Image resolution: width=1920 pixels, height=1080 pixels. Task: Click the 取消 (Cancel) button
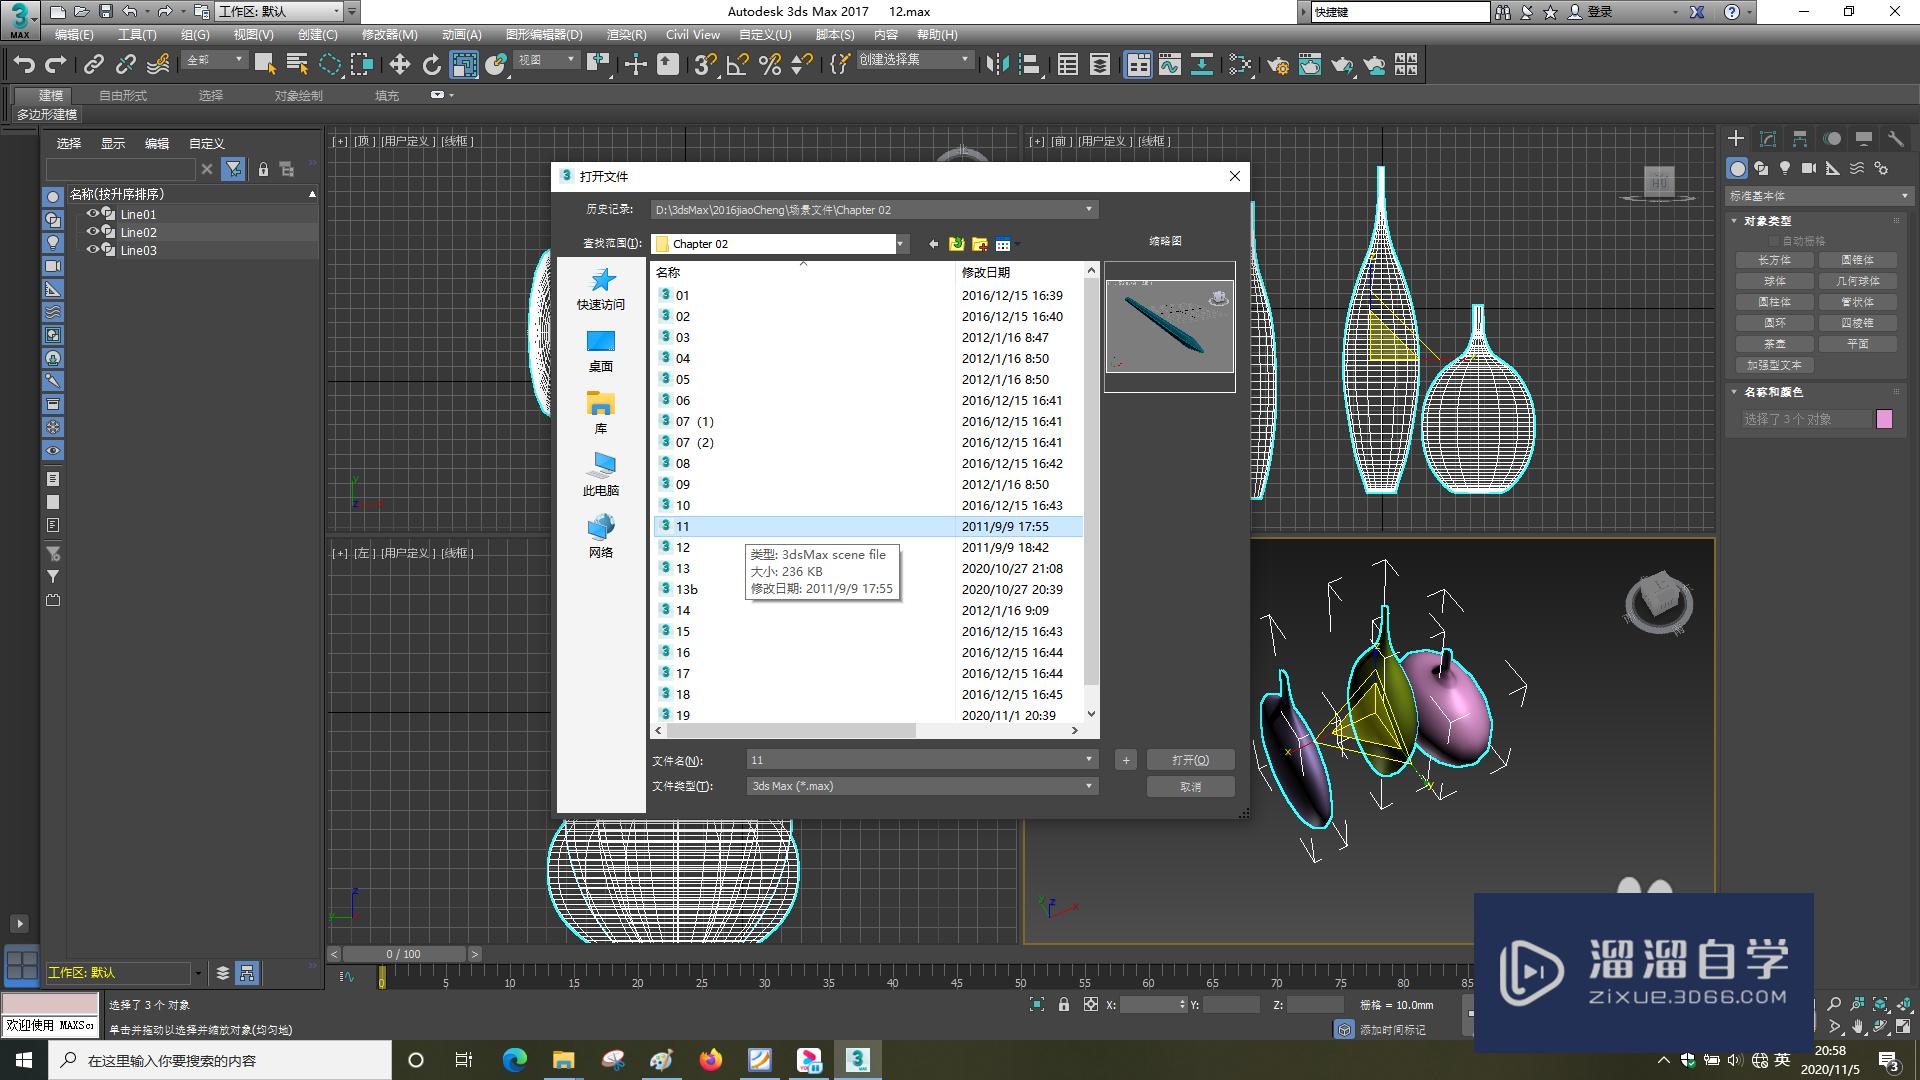[1190, 787]
